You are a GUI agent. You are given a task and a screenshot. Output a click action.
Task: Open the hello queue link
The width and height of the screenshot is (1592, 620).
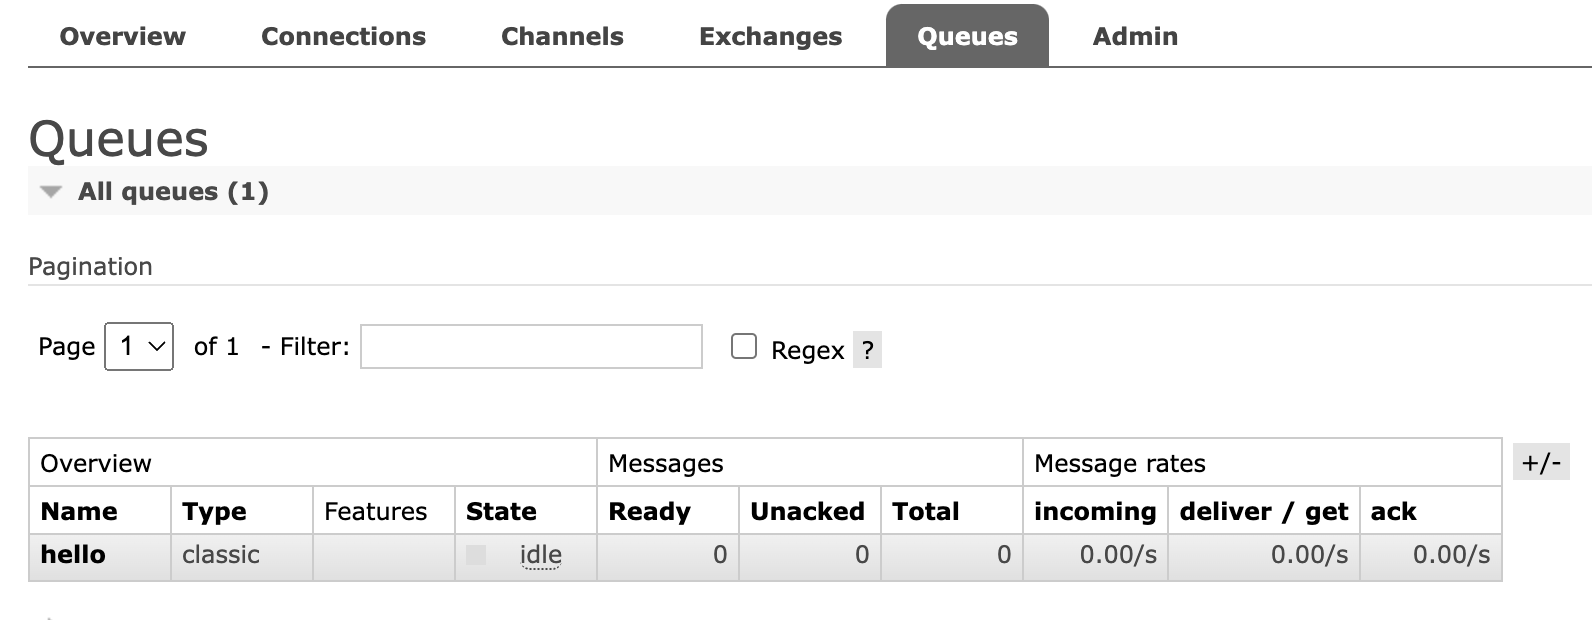coord(73,555)
